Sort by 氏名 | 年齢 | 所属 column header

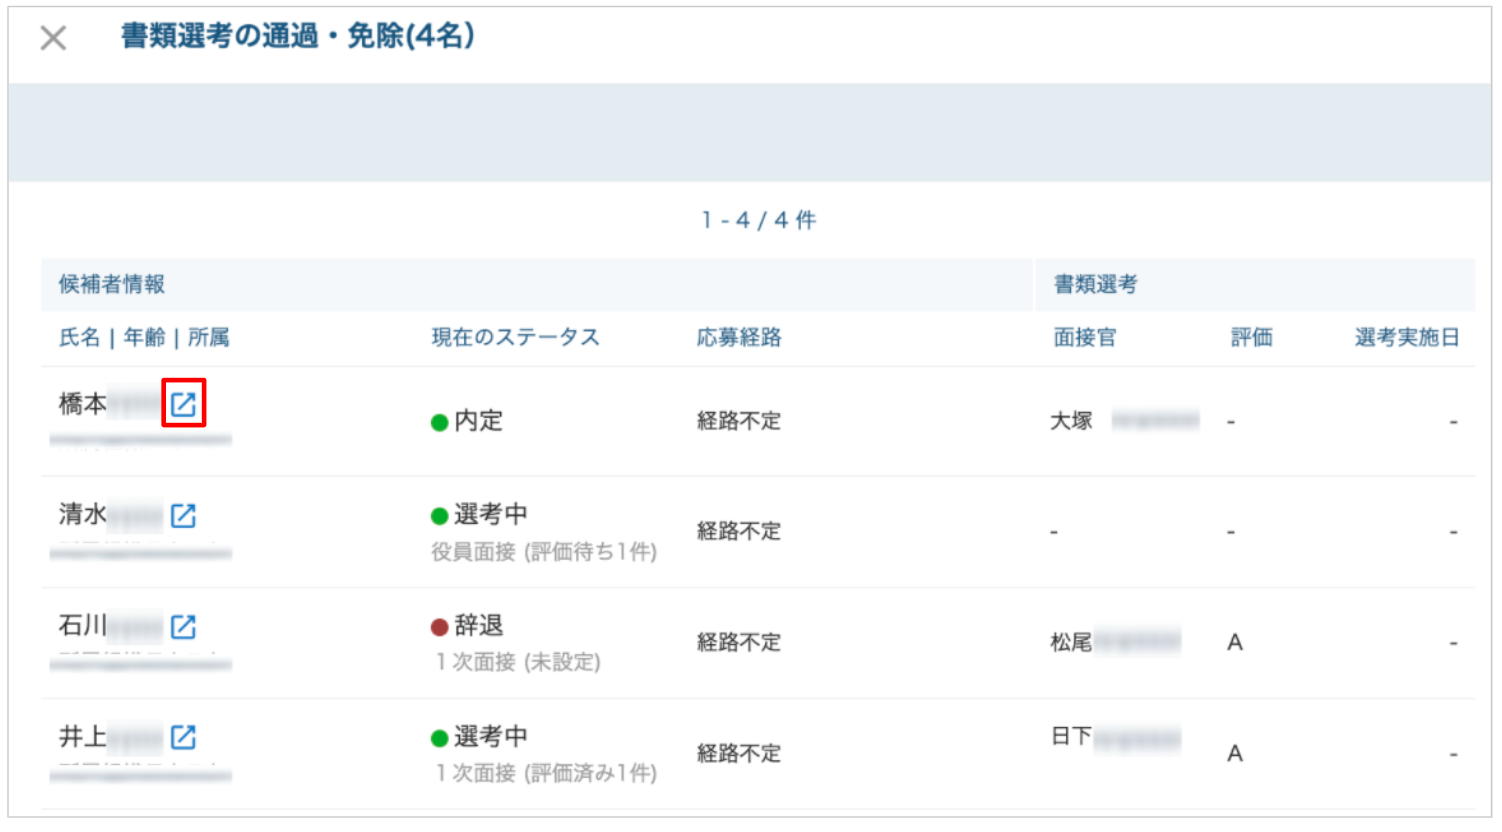point(144,337)
